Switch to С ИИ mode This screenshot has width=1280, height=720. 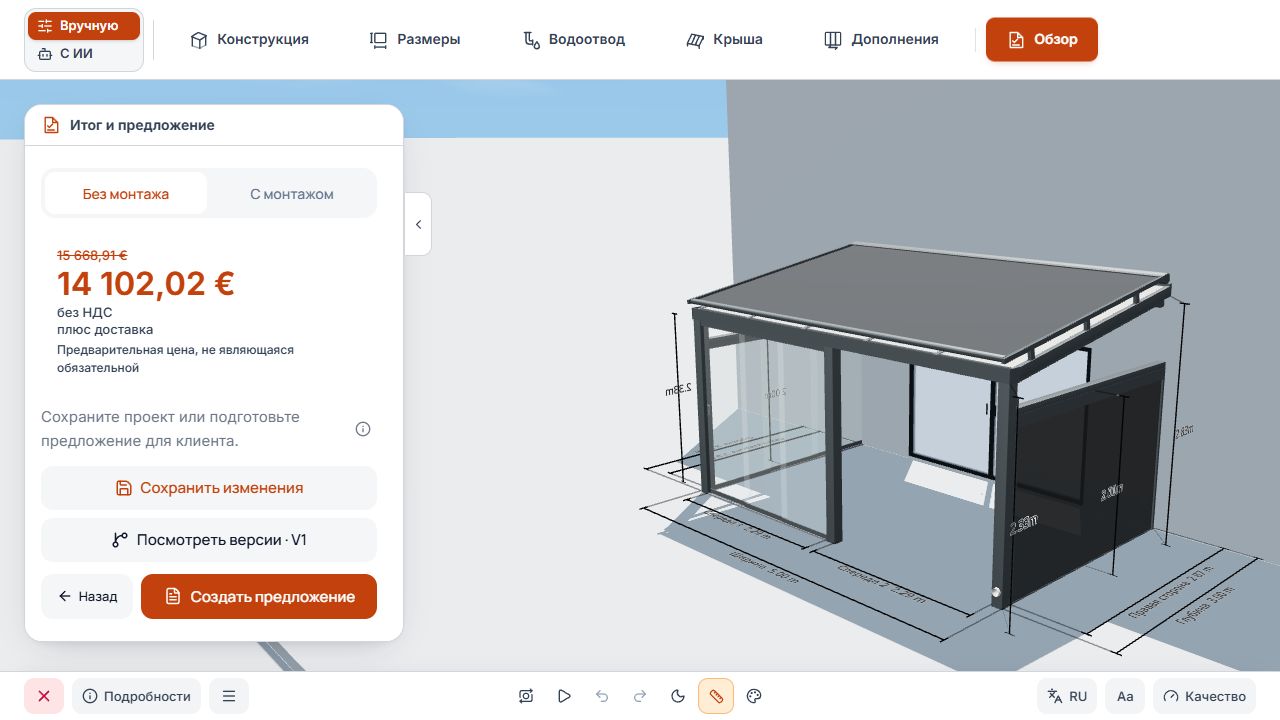[84, 54]
